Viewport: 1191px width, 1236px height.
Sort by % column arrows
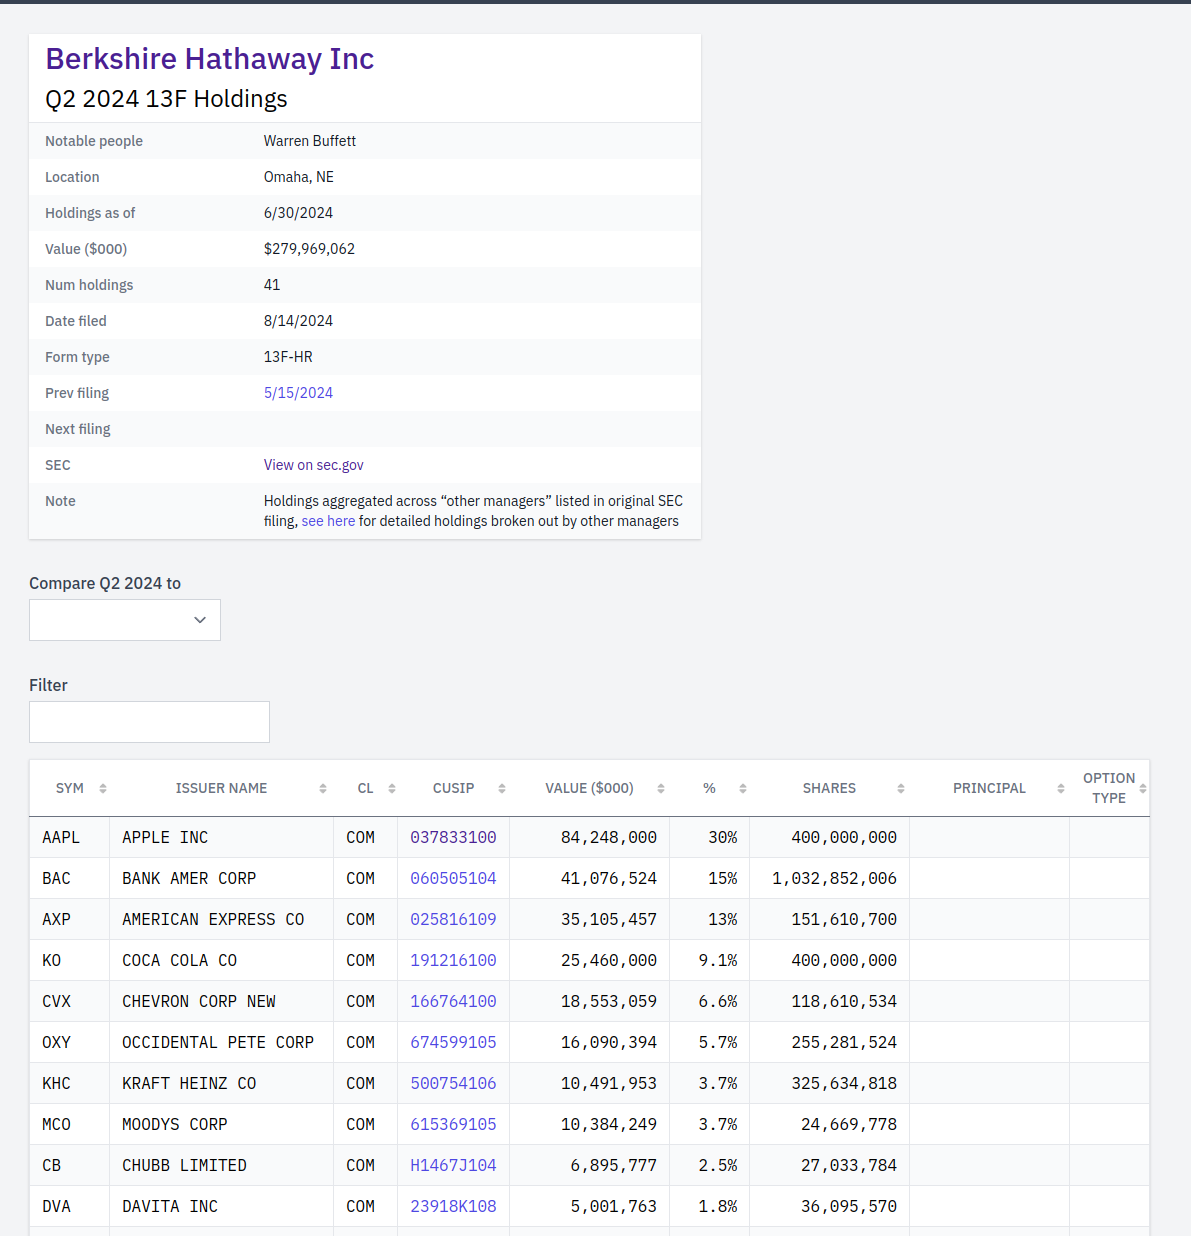[x=743, y=789]
